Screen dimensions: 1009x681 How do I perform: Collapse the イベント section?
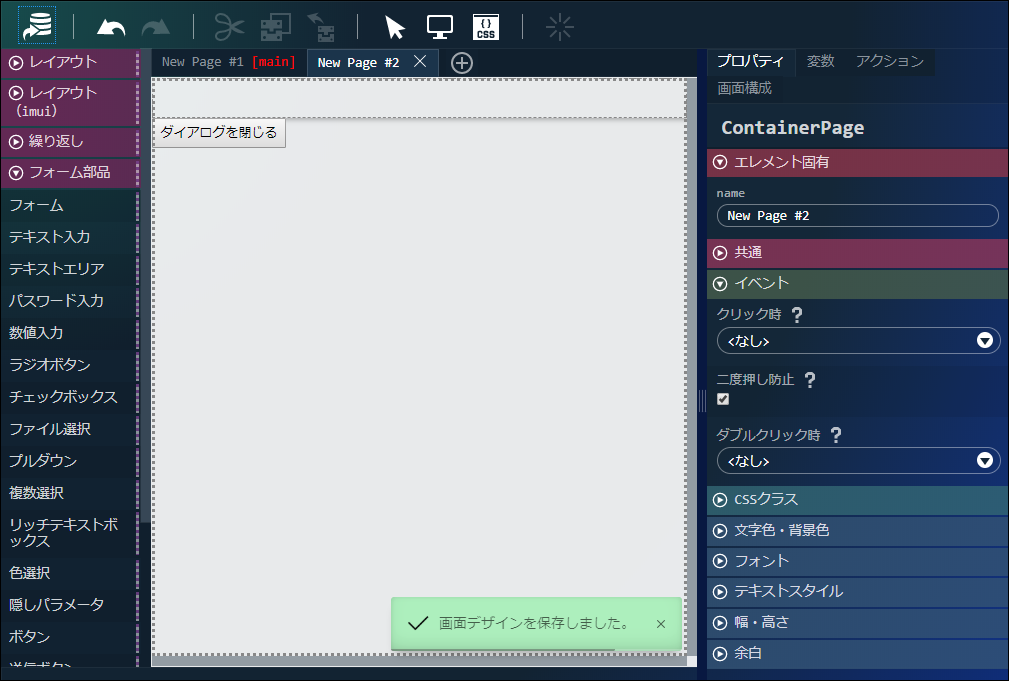[x=857, y=284]
